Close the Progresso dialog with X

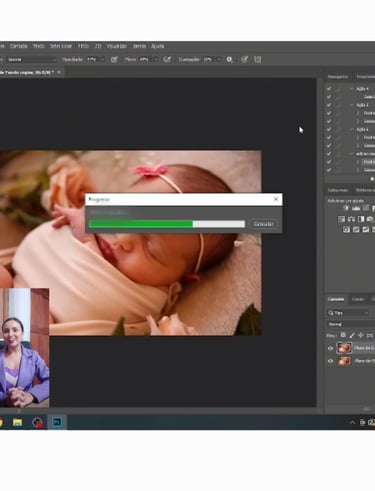[x=276, y=199]
